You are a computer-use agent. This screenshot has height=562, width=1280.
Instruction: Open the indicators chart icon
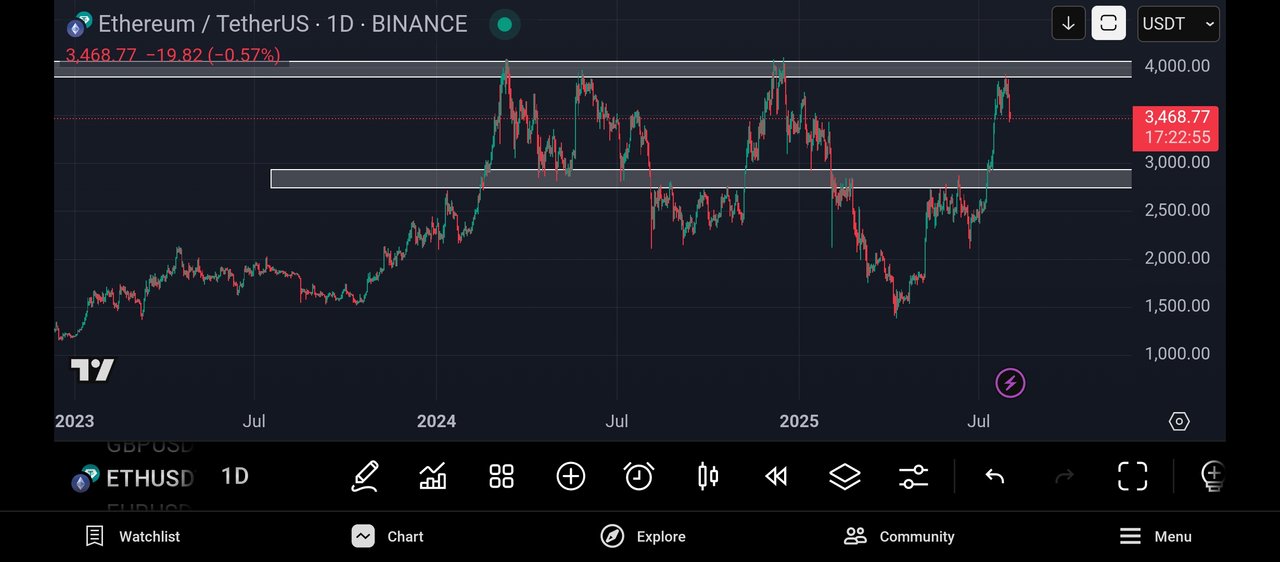433,476
